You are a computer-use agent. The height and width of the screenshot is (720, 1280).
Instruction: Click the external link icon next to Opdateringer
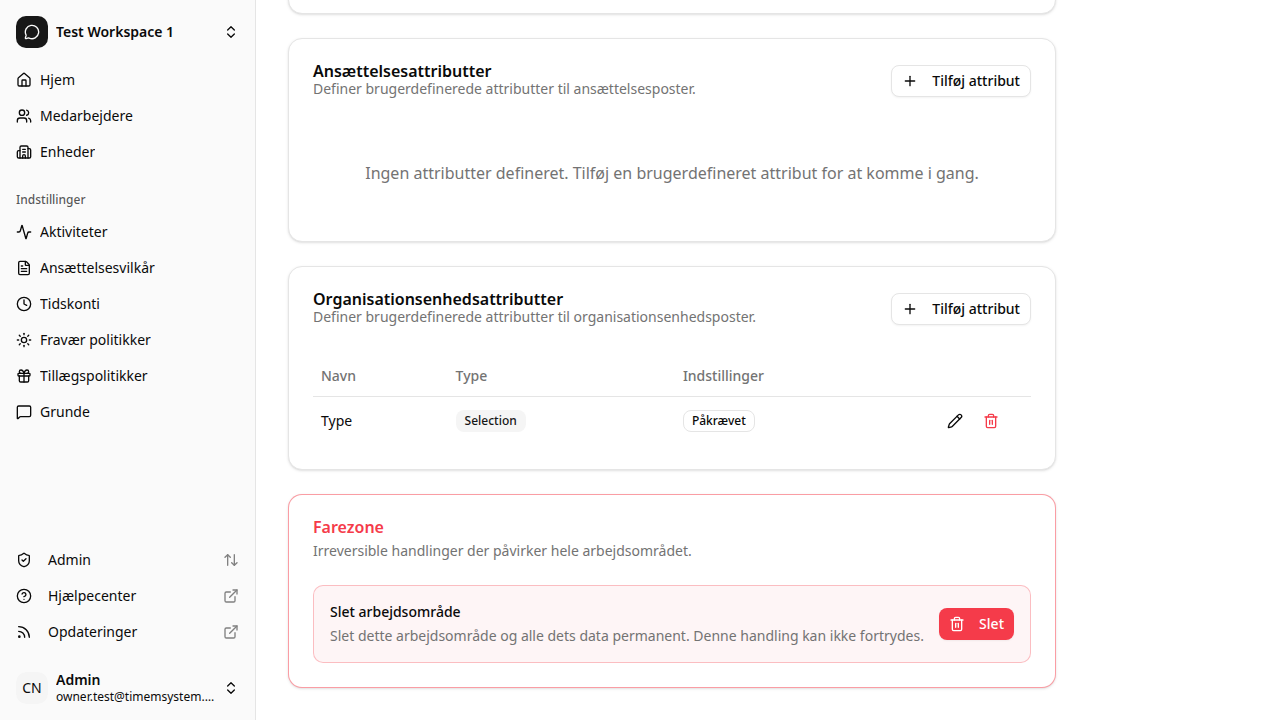230,631
